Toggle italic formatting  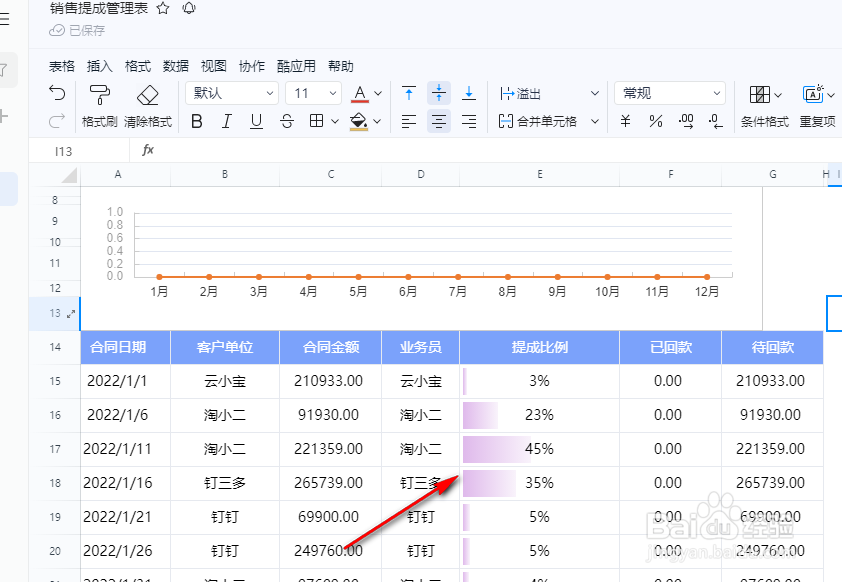click(226, 121)
